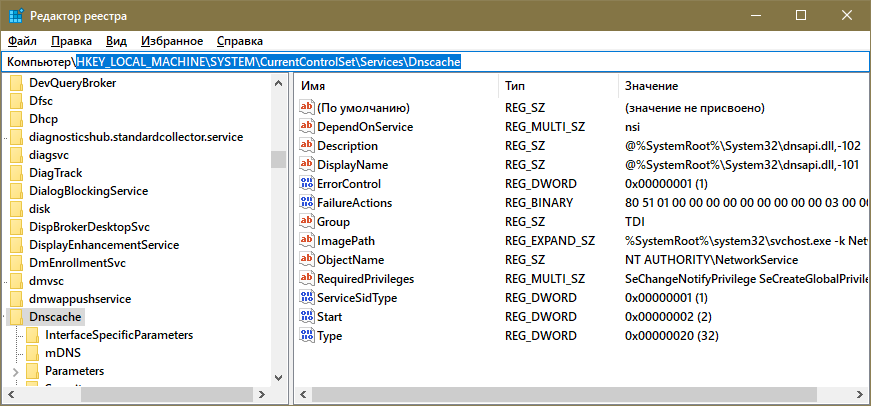Sort values by the Имя column header

[312, 86]
